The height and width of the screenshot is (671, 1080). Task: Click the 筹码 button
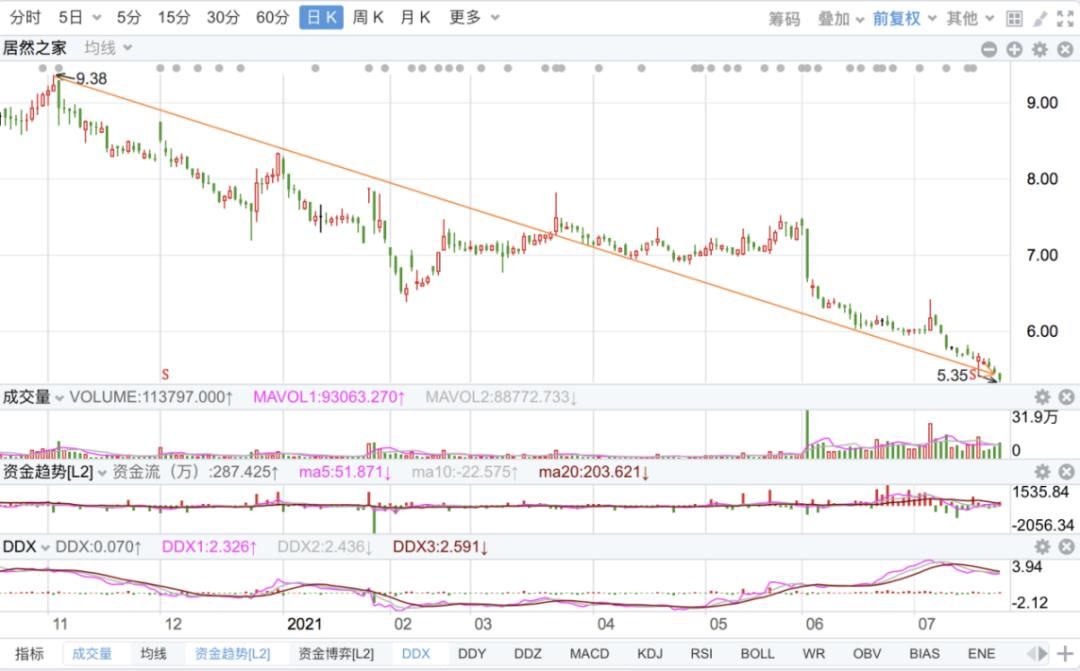coord(785,19)
